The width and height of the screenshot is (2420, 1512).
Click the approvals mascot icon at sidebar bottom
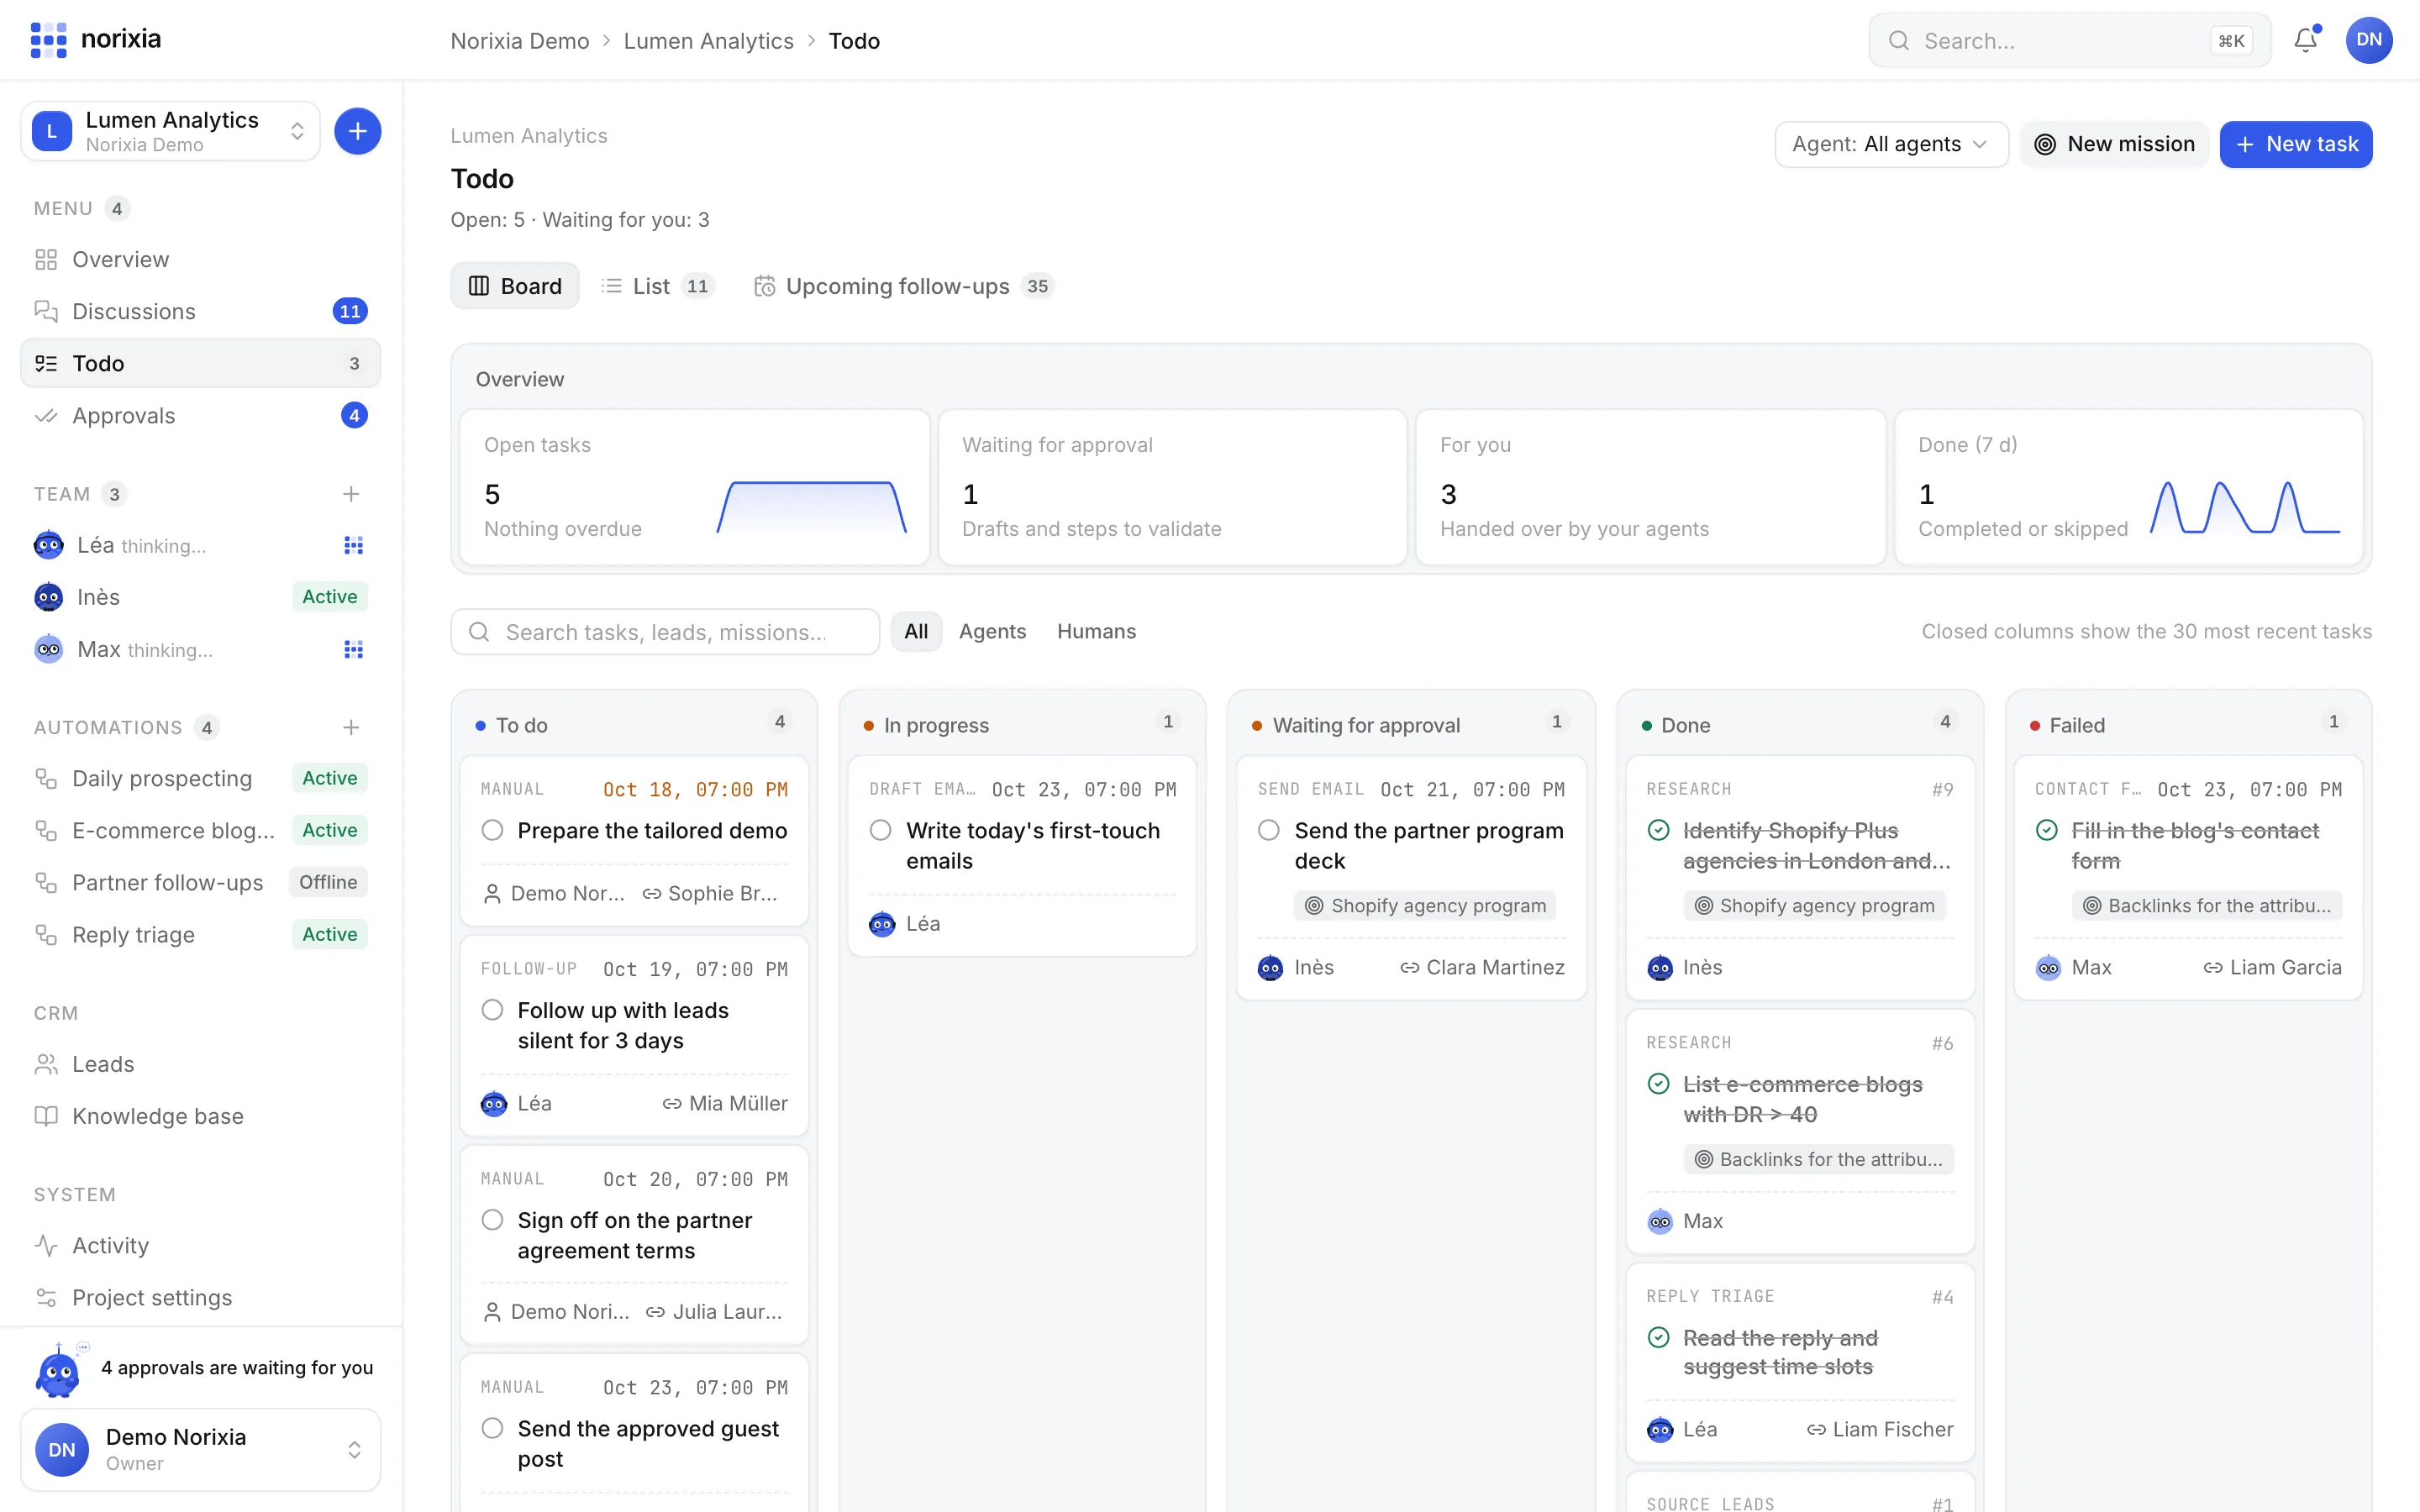coord(58,1368)
